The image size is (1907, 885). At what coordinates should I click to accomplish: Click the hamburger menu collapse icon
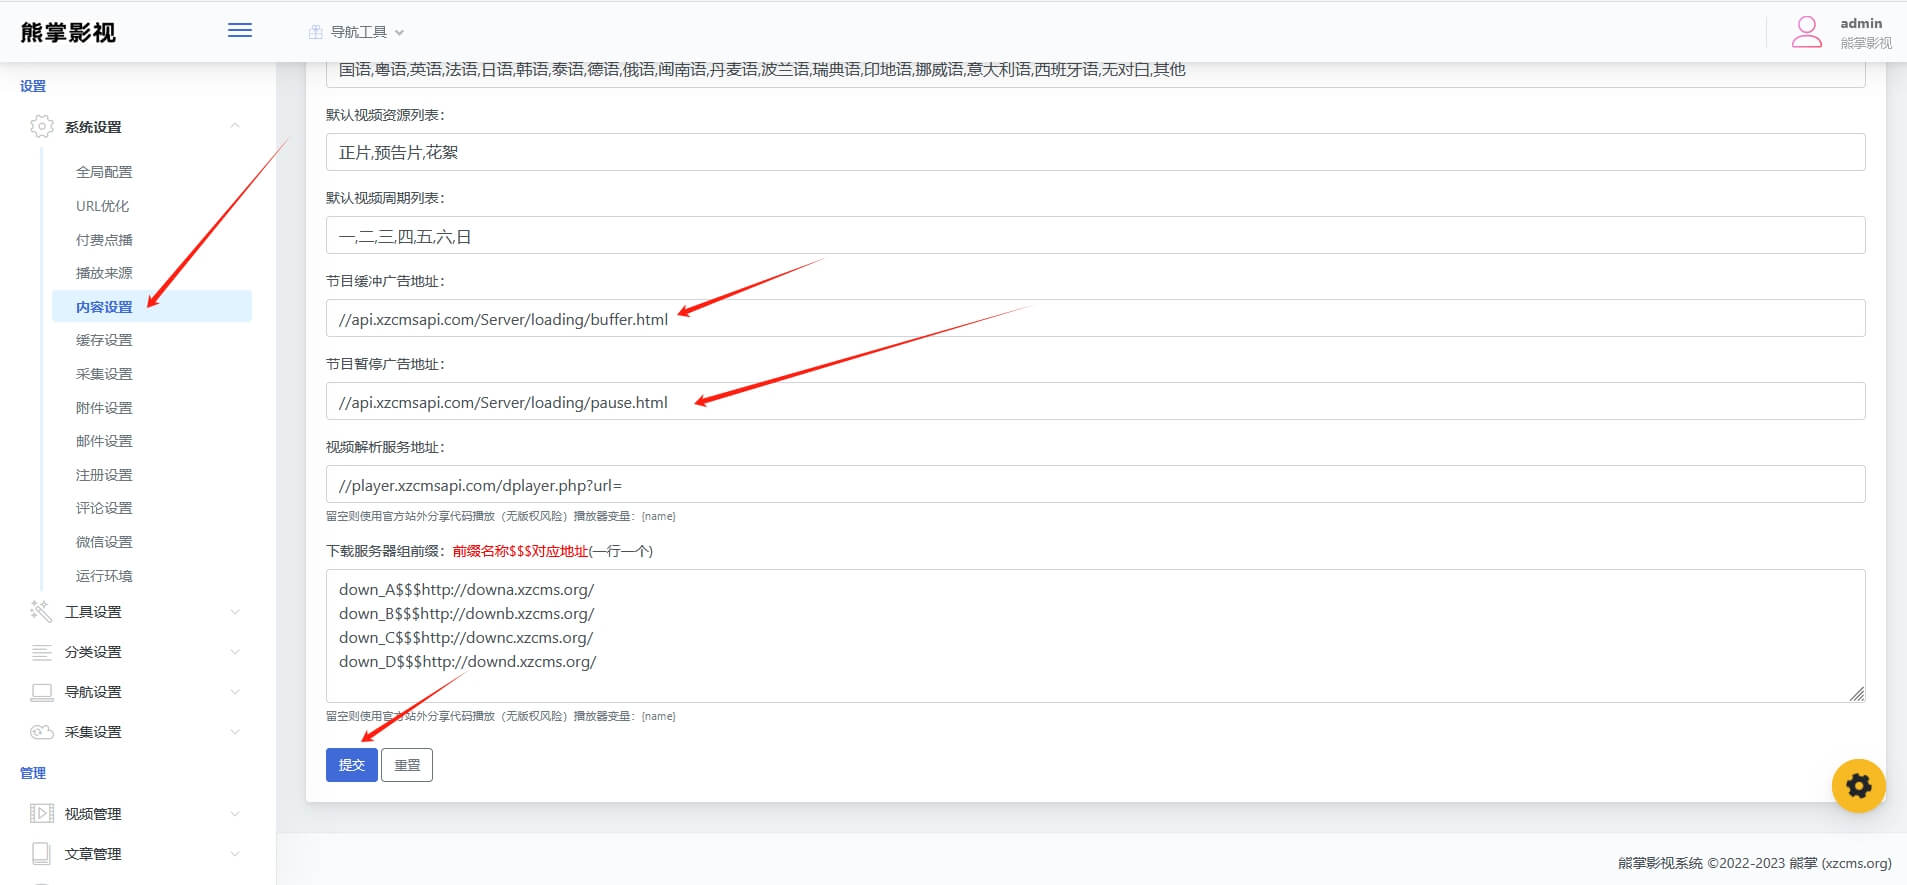pyautogui.click(x=240, y=31)
